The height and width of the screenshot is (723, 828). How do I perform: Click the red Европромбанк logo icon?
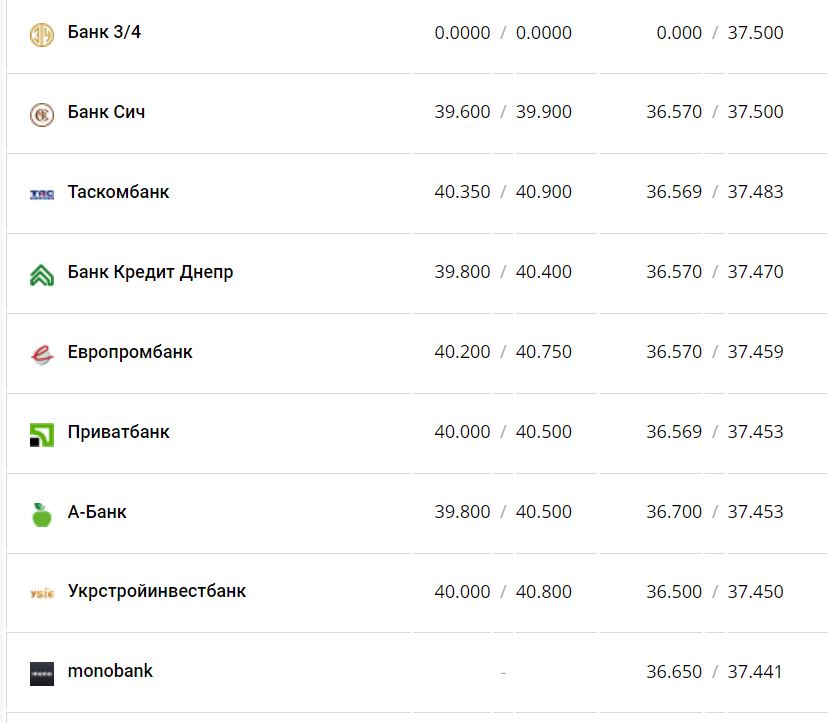[41, 354]
